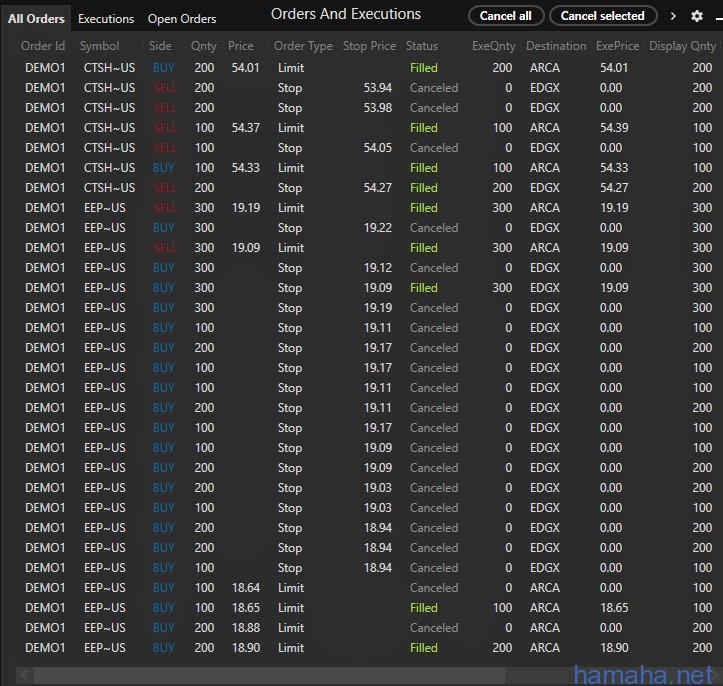723x686 pixels.
Task: Click the ExePrice column header
Action: click(x=618, y=46)
